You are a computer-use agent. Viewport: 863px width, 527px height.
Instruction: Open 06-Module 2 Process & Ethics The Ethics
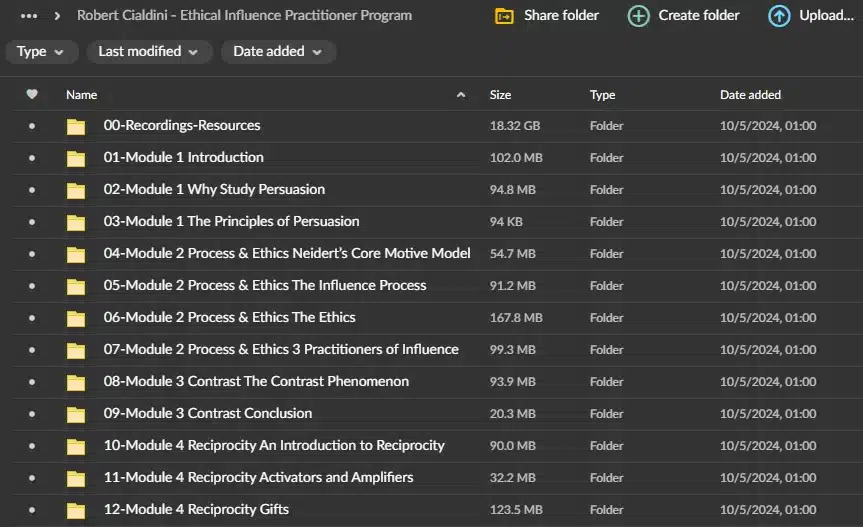(x=230, y=317)
